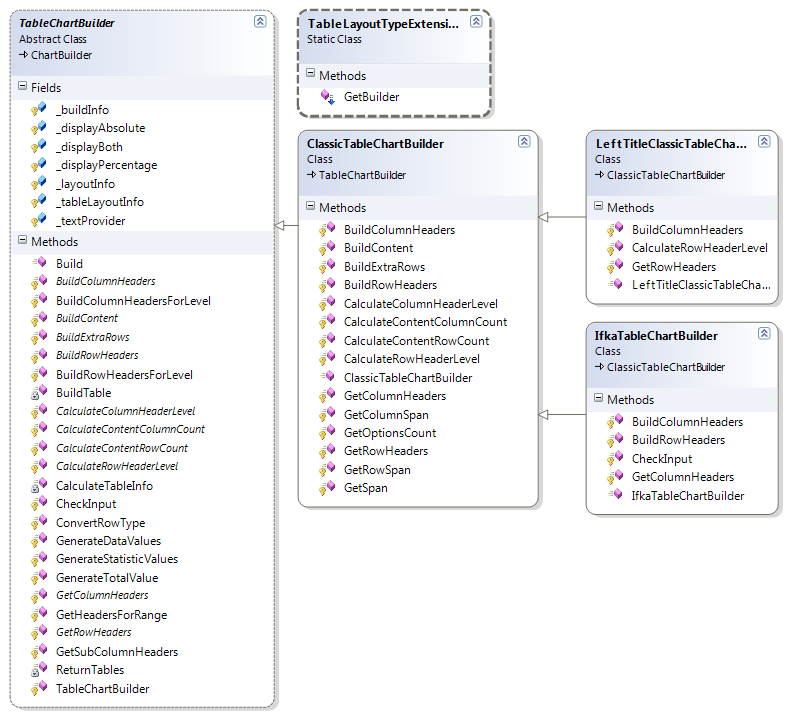Collapse the IfkaTableChartBuilder class shape
Viewport: 787px width, 716px height.
coord(764,334)
